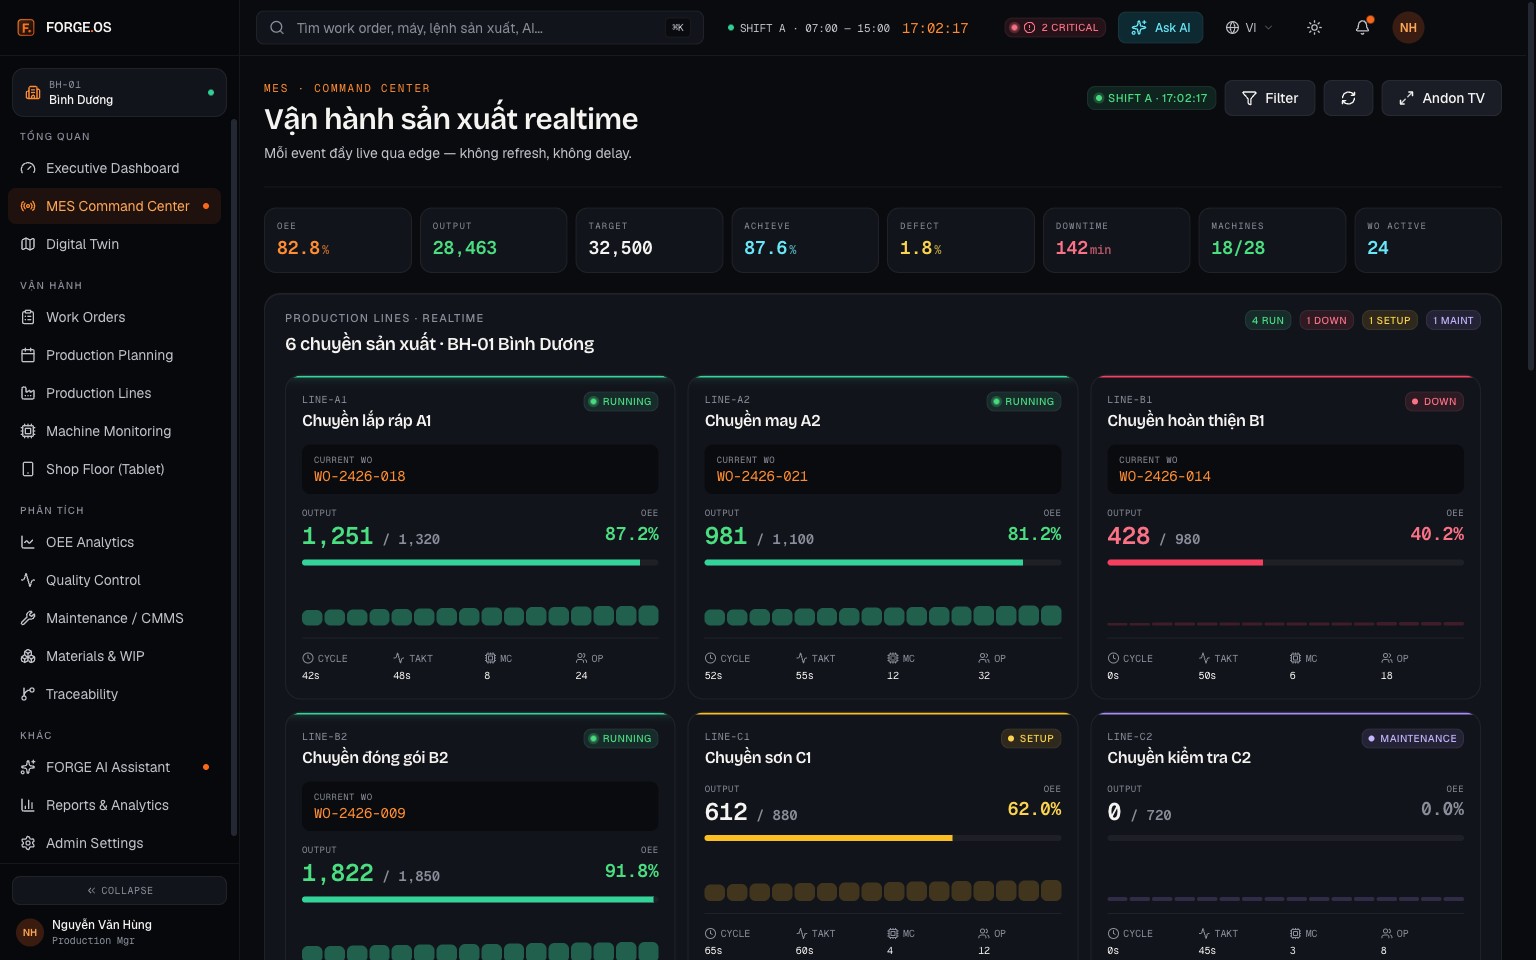Click the Admin Settings gear icon

(x=28, y=843)
